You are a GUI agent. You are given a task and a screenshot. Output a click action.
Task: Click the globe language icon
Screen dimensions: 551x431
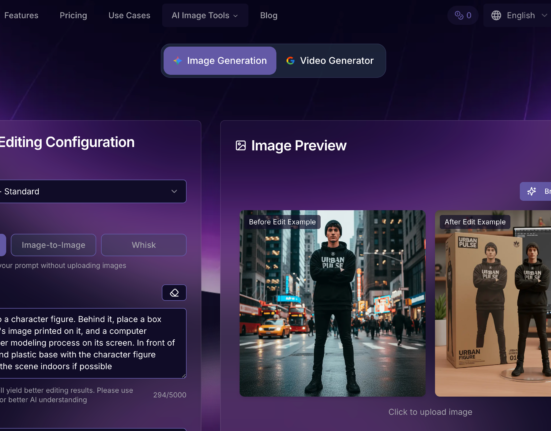pos(496,15)
